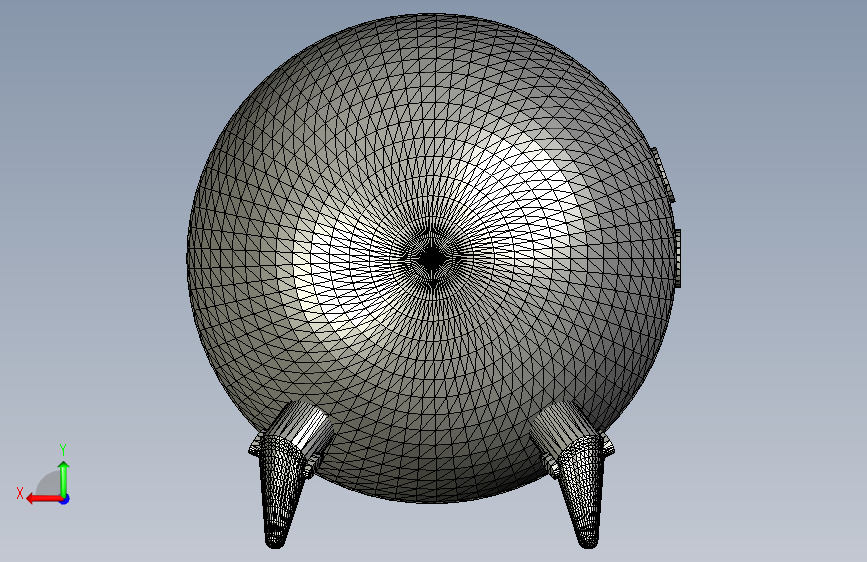Click the blue Z axis dot on the triad
Viewport: 867px width, 562px height.
pos(65,499)
